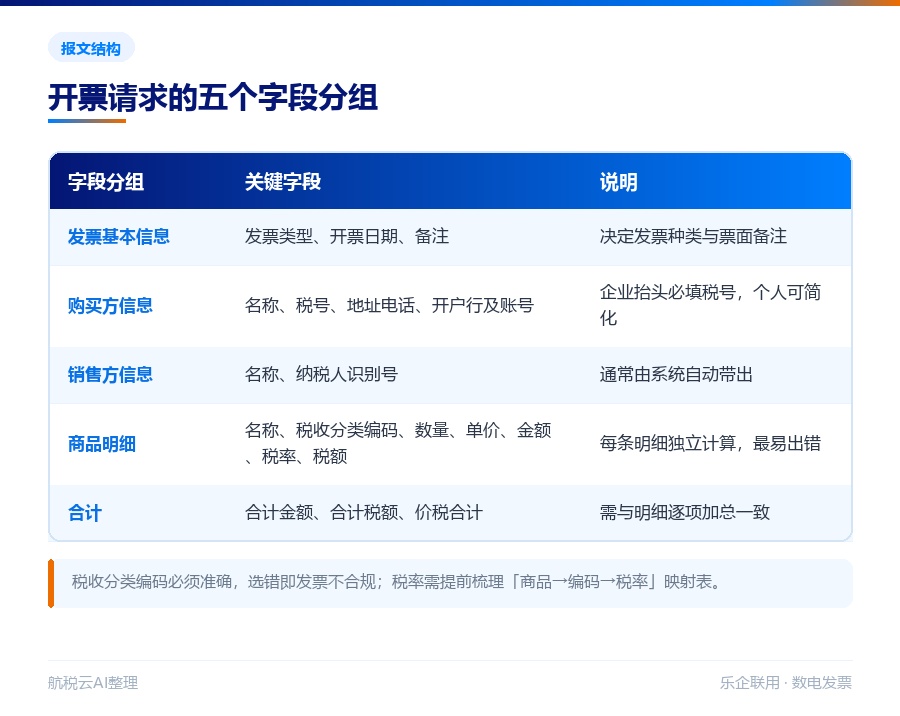The height and width of the screenshot is (716, 900).
Task: Click the cell 名称、纳税人识别号
Action: [x=321, y=374]
